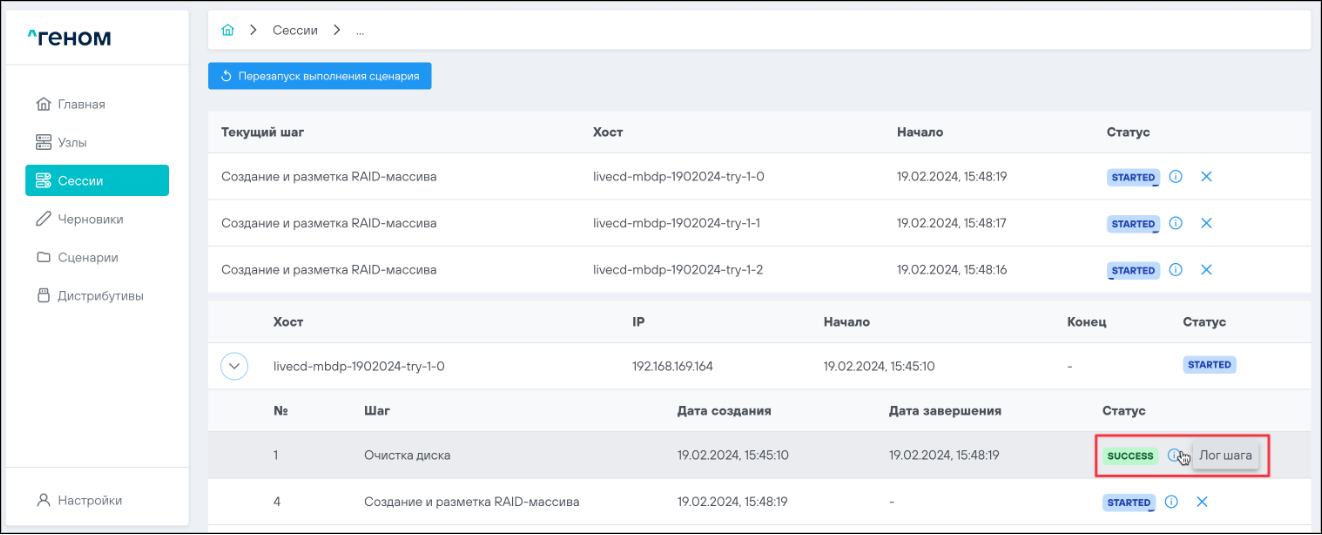Select Сессии in the sidebar
The image size is (1322, 535).
97,181
